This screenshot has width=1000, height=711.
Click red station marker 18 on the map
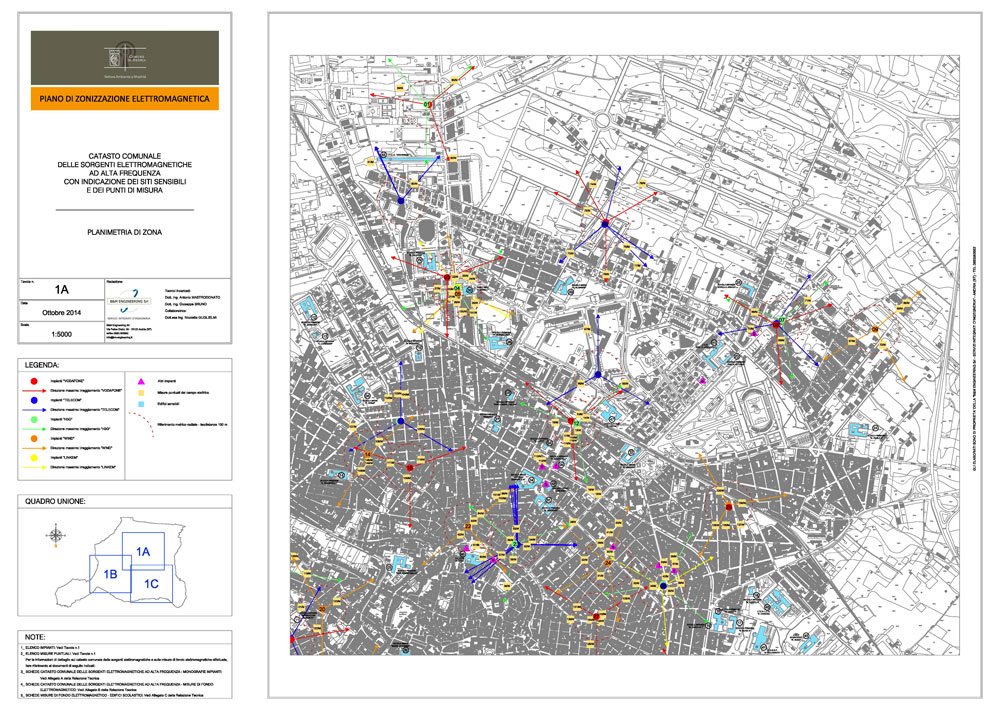[x=409, y=468]
